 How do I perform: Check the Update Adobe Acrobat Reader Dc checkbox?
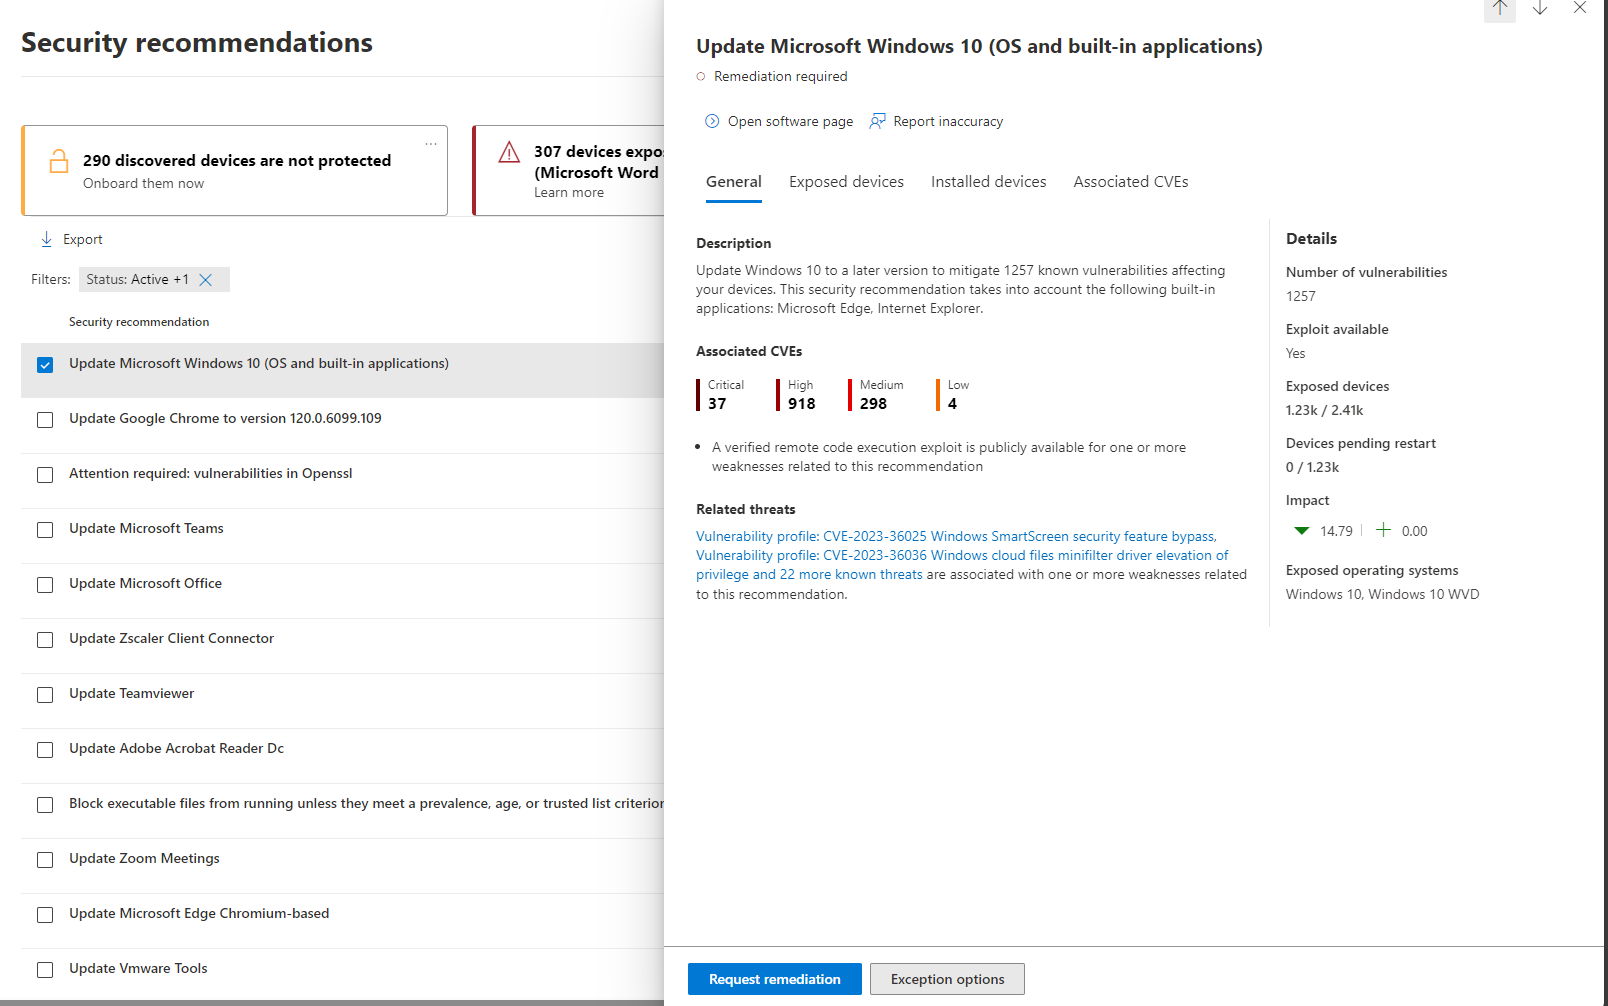click(x=45, y=750)
